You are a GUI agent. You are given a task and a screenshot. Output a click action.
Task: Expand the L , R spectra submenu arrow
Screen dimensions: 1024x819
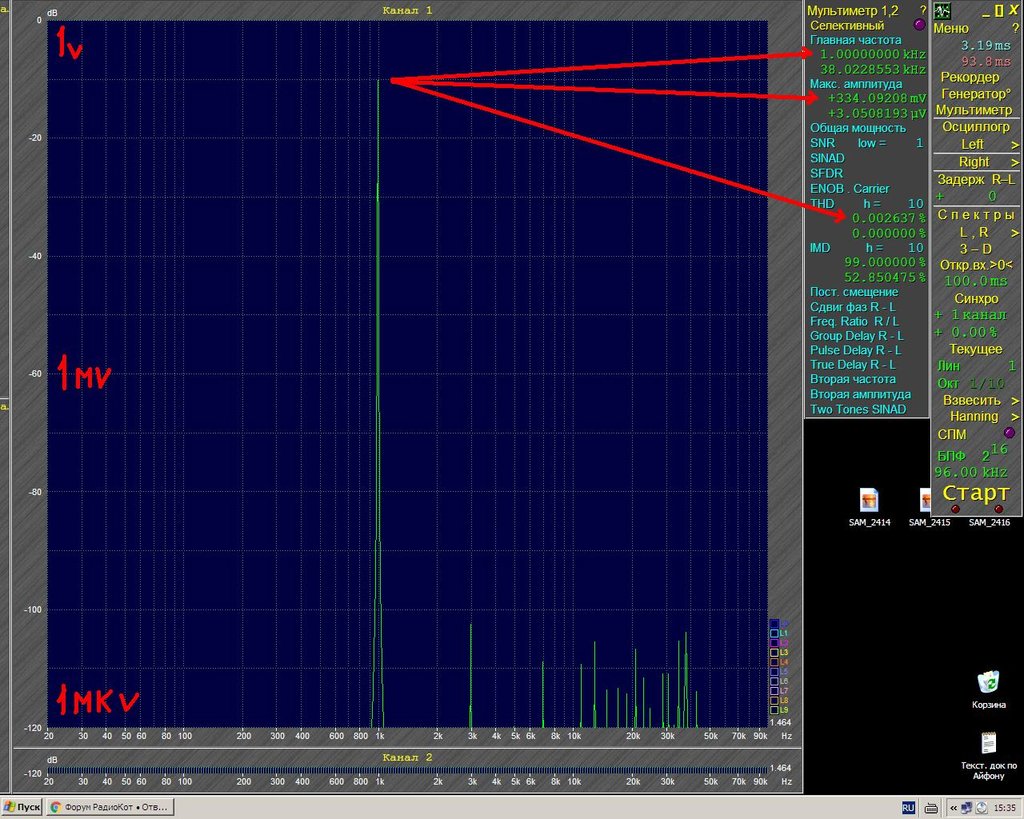click(1015, 233)
